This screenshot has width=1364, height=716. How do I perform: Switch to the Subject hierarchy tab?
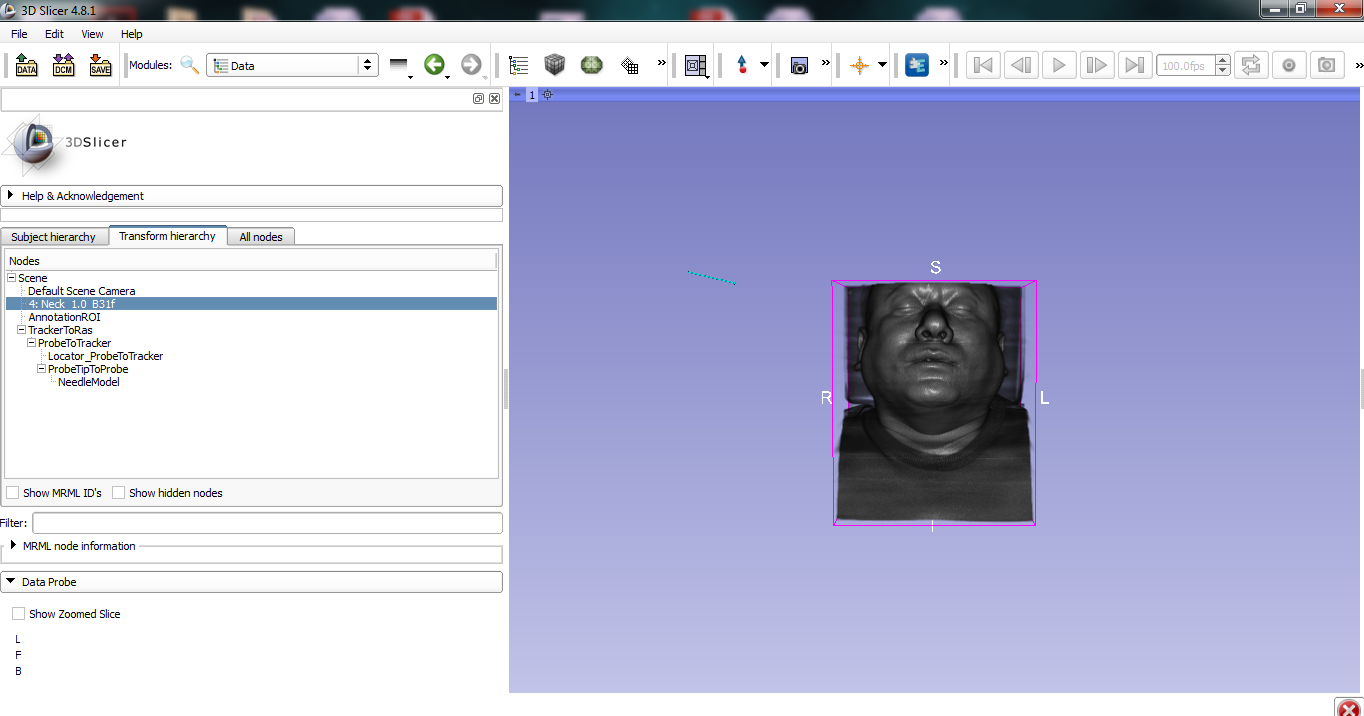[53, 236]
